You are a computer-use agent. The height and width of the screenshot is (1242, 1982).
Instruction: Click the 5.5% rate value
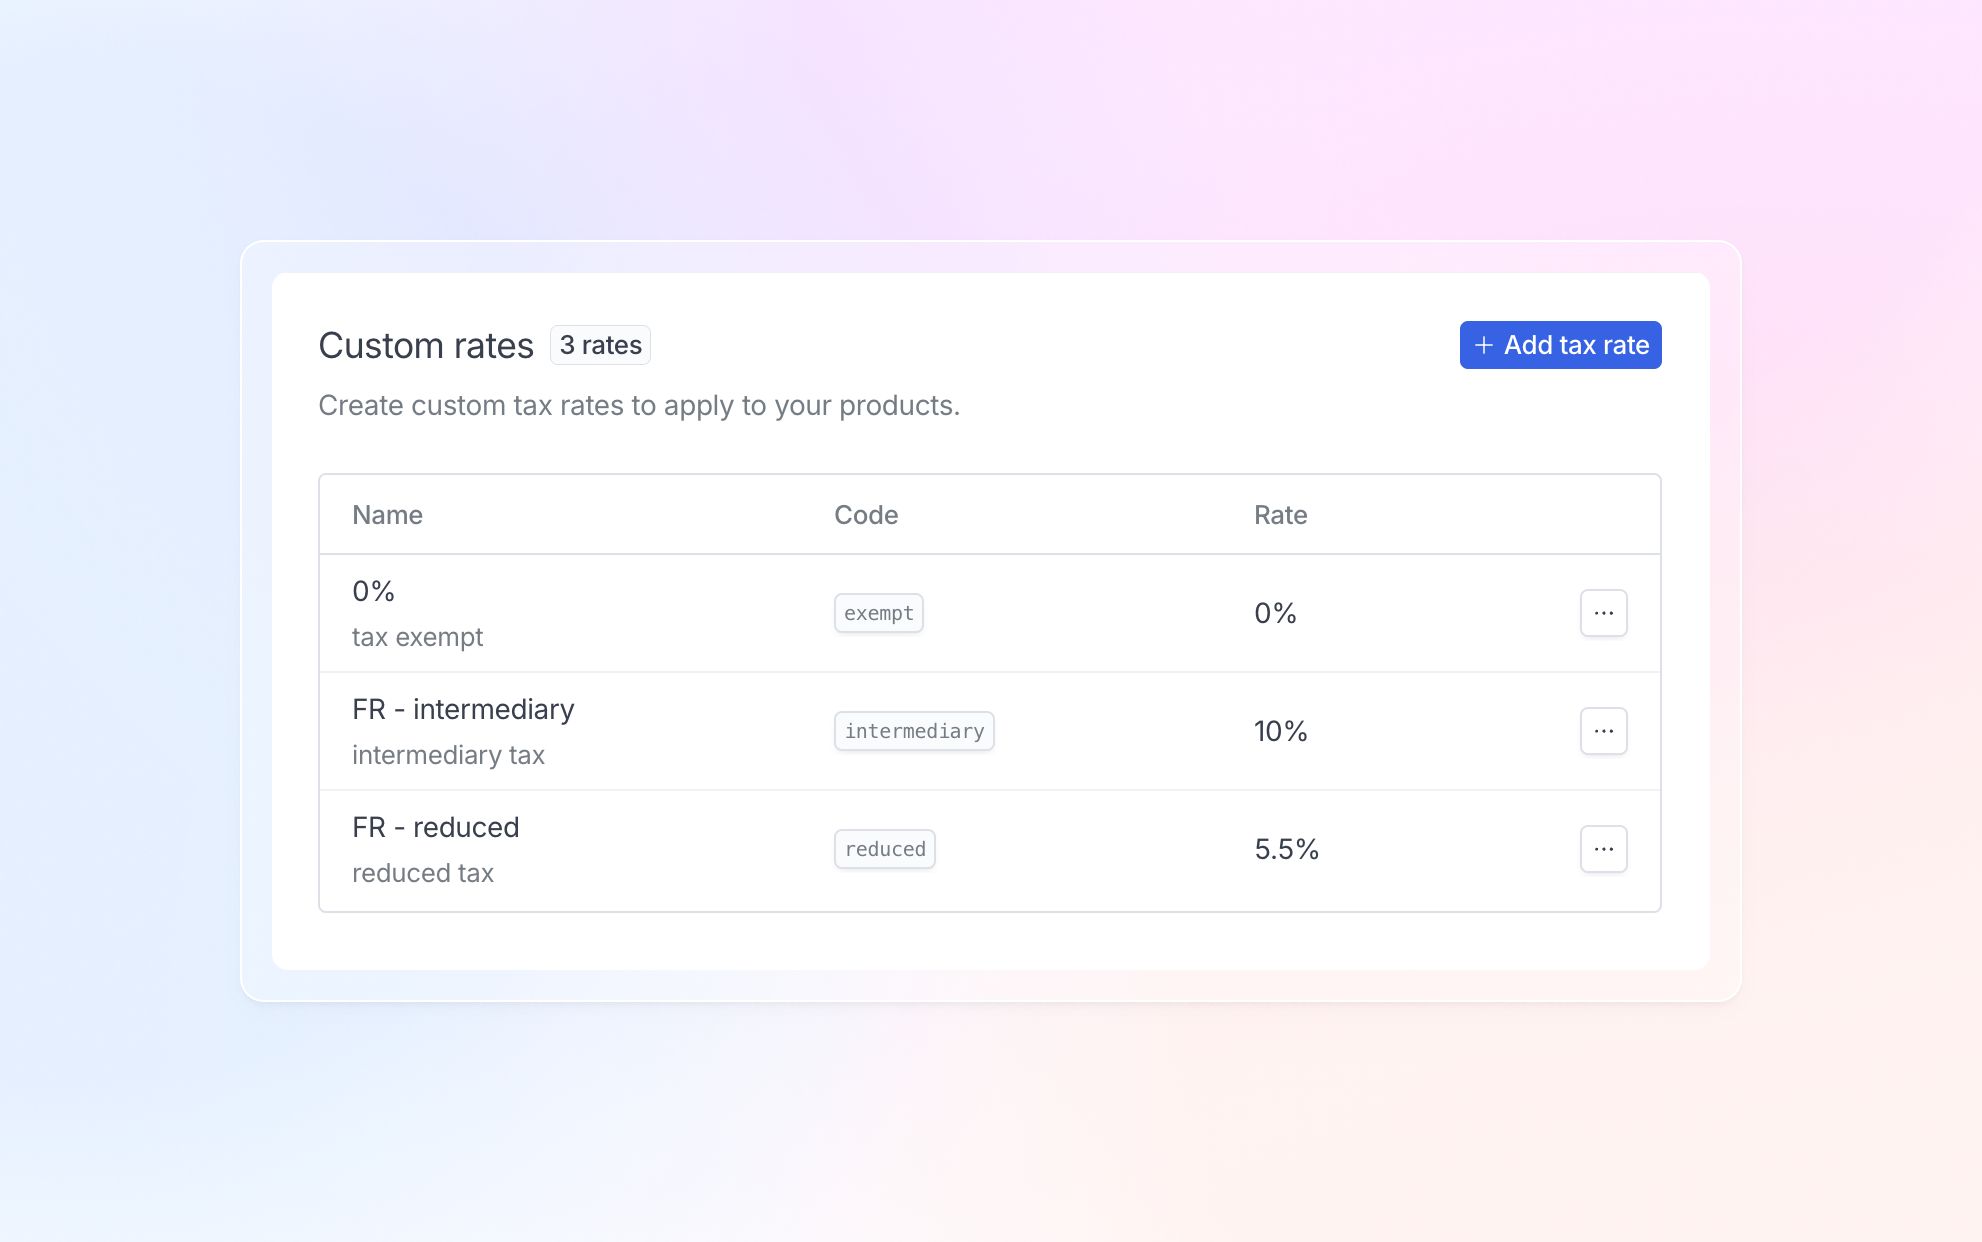click(x=1286, y=849)
